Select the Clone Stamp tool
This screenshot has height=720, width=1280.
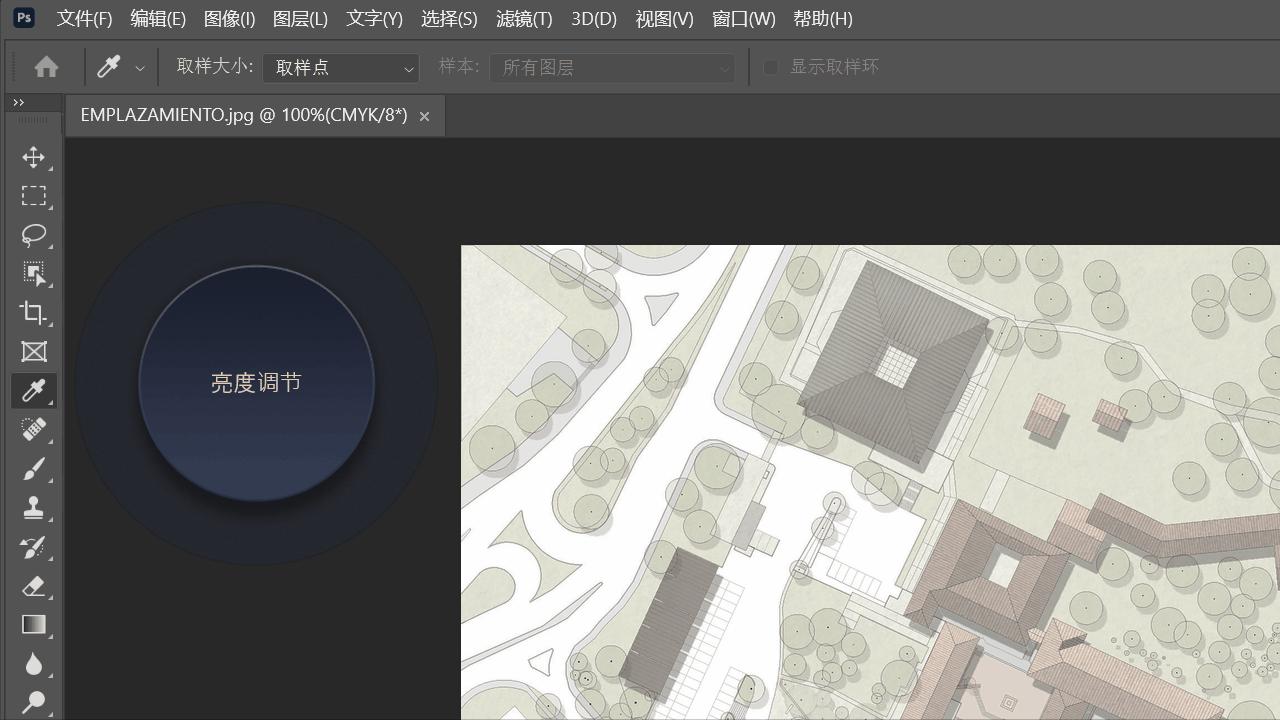(33, 507)
